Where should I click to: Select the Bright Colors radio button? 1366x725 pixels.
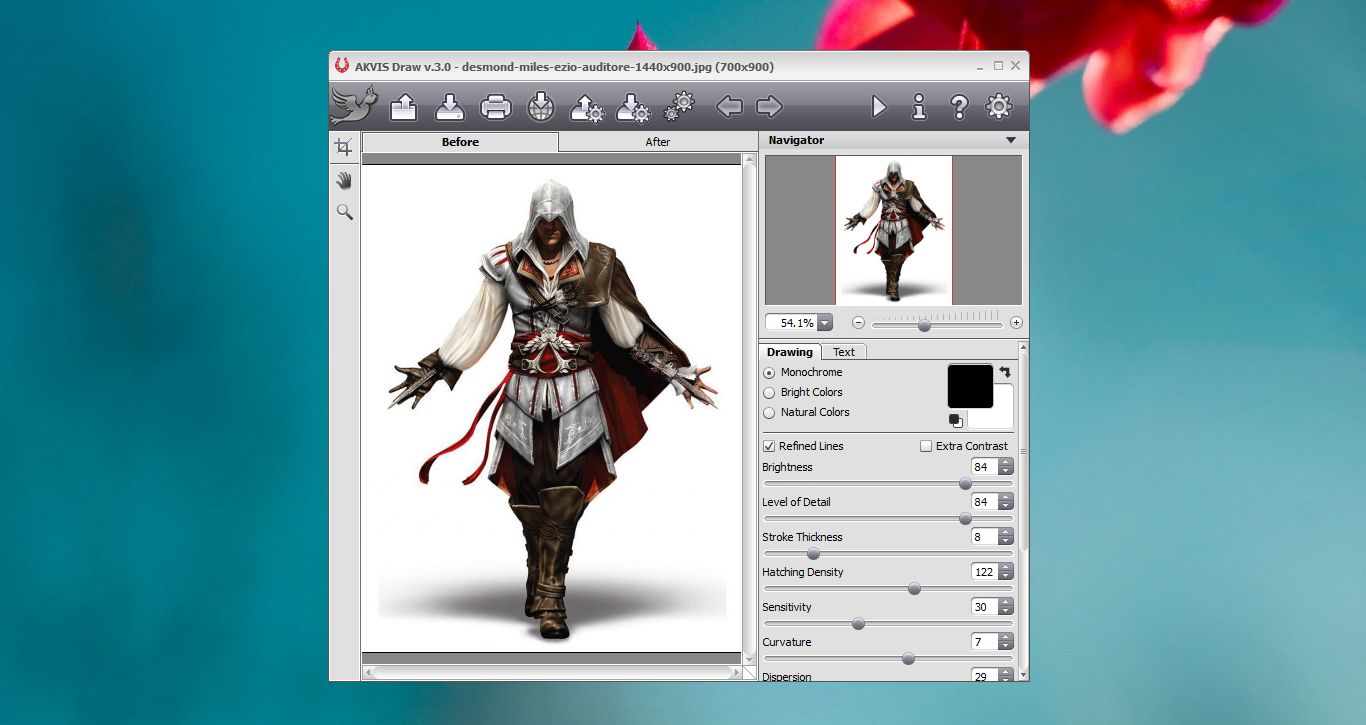coord(769,393)
